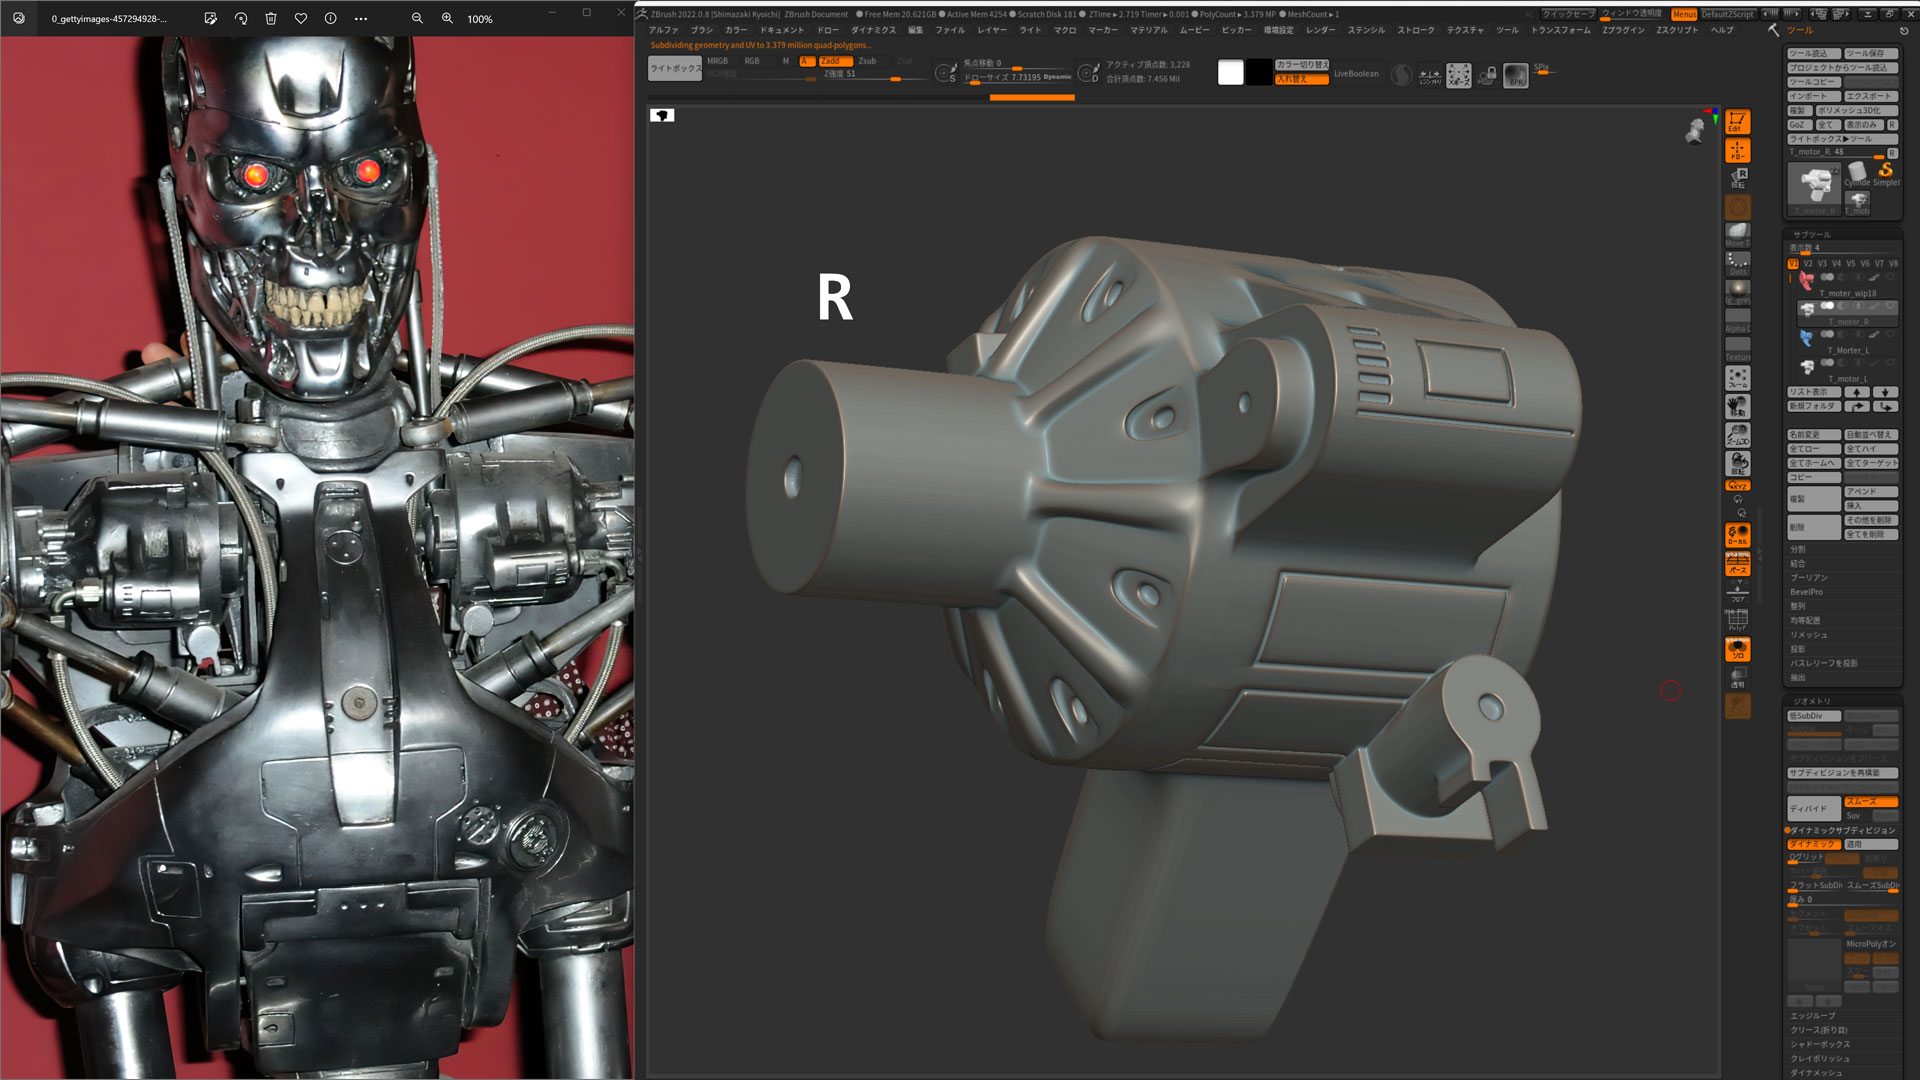The image size is (1920, 1080).
Task: Enable Zadd mode
Action: click(834, 61)
